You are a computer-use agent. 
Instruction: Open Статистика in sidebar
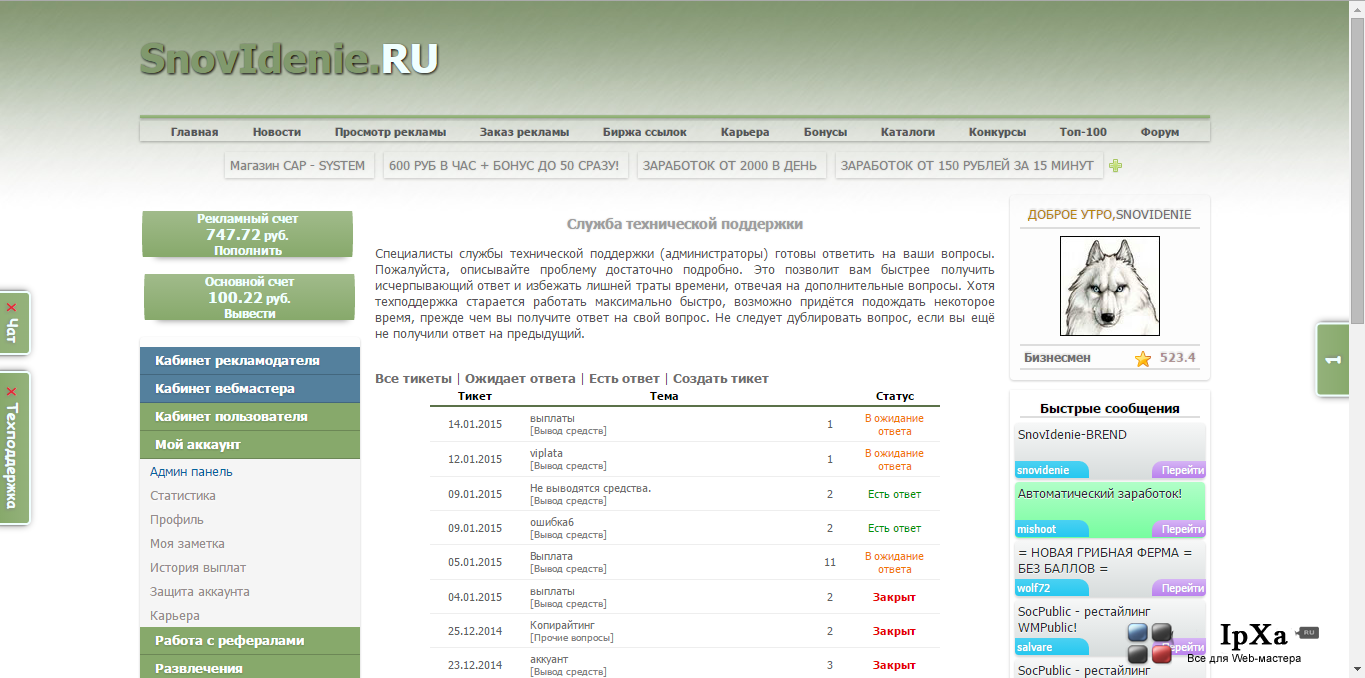183,496
